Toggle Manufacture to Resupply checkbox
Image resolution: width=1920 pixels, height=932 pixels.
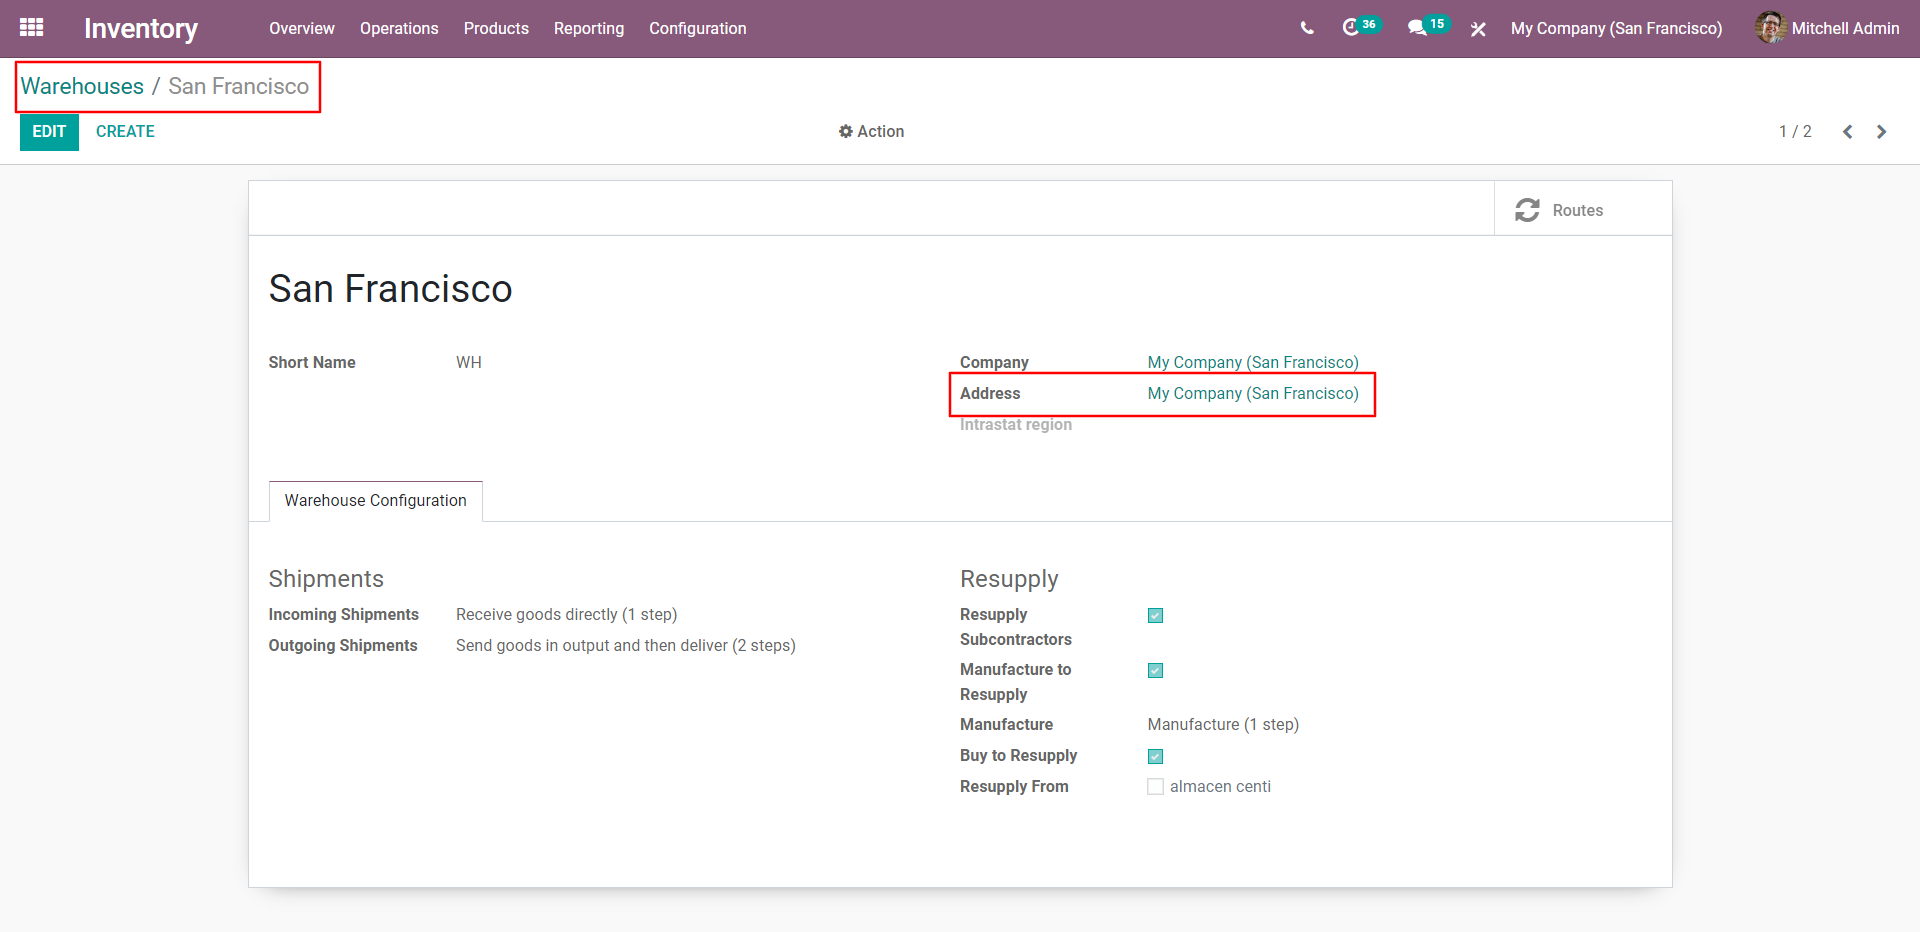pyautogui.click(x=1155, y=671)
